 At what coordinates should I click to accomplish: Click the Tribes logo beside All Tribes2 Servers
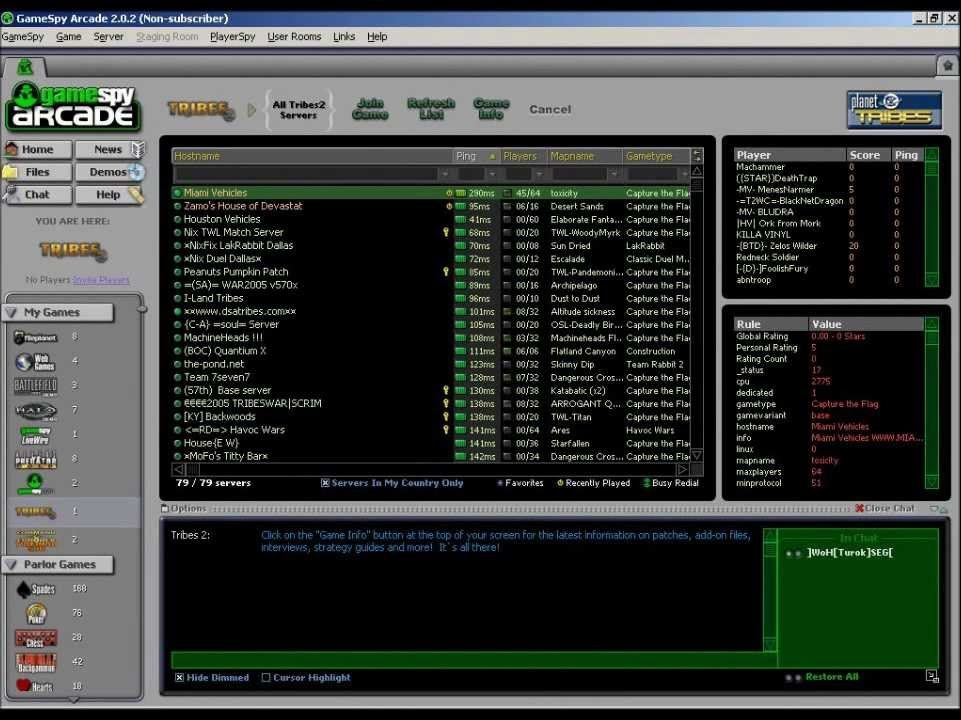coord(200,110)
